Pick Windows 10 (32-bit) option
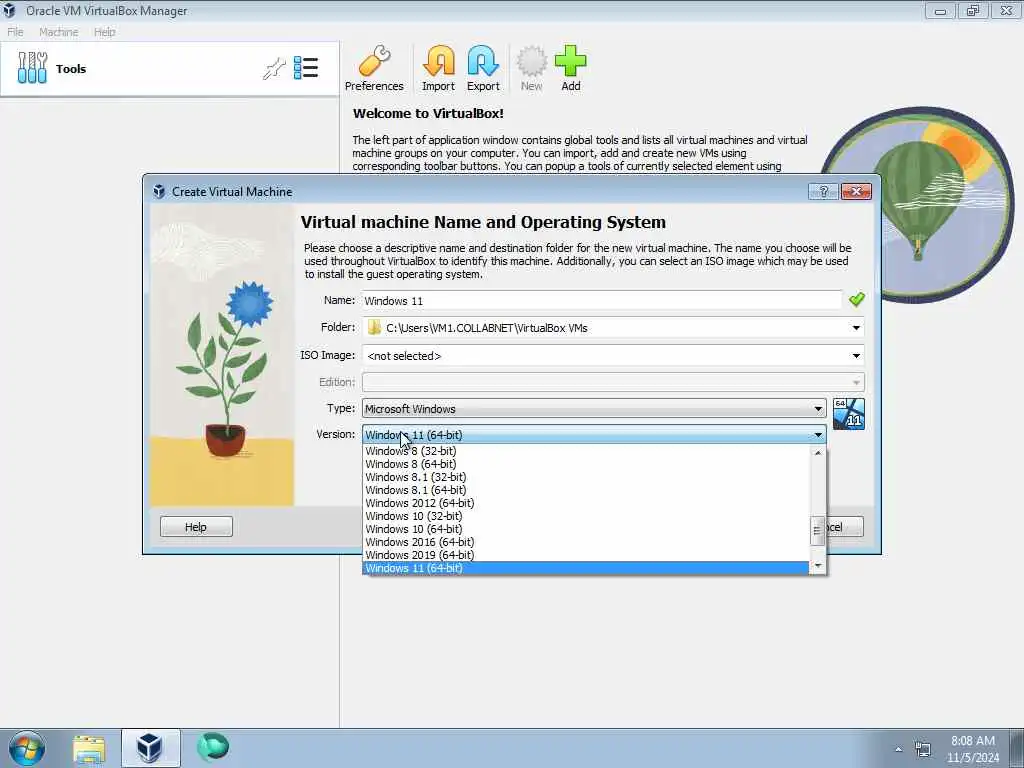Screen dimensions: 1024x768 [586, 516]
